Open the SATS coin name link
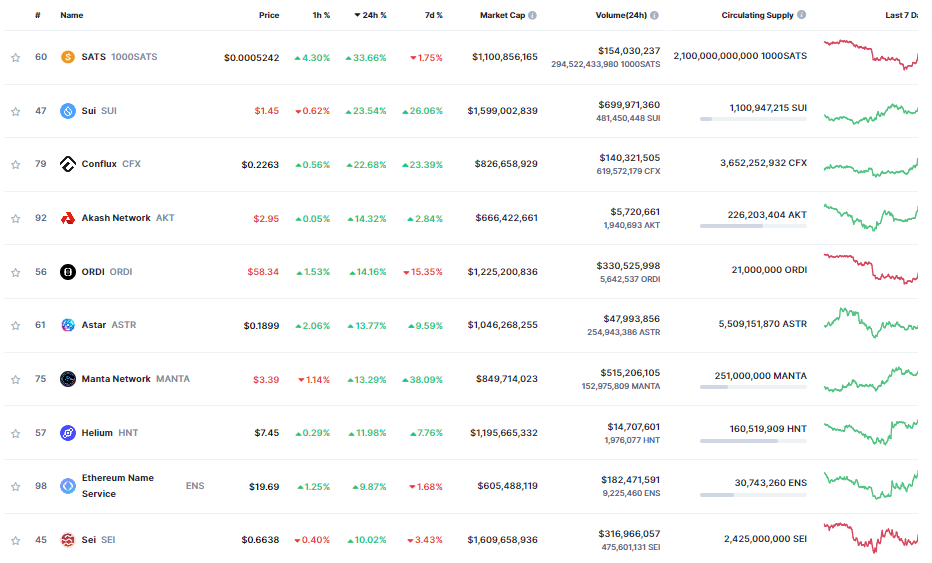The image size is (932, 563). 93,57
